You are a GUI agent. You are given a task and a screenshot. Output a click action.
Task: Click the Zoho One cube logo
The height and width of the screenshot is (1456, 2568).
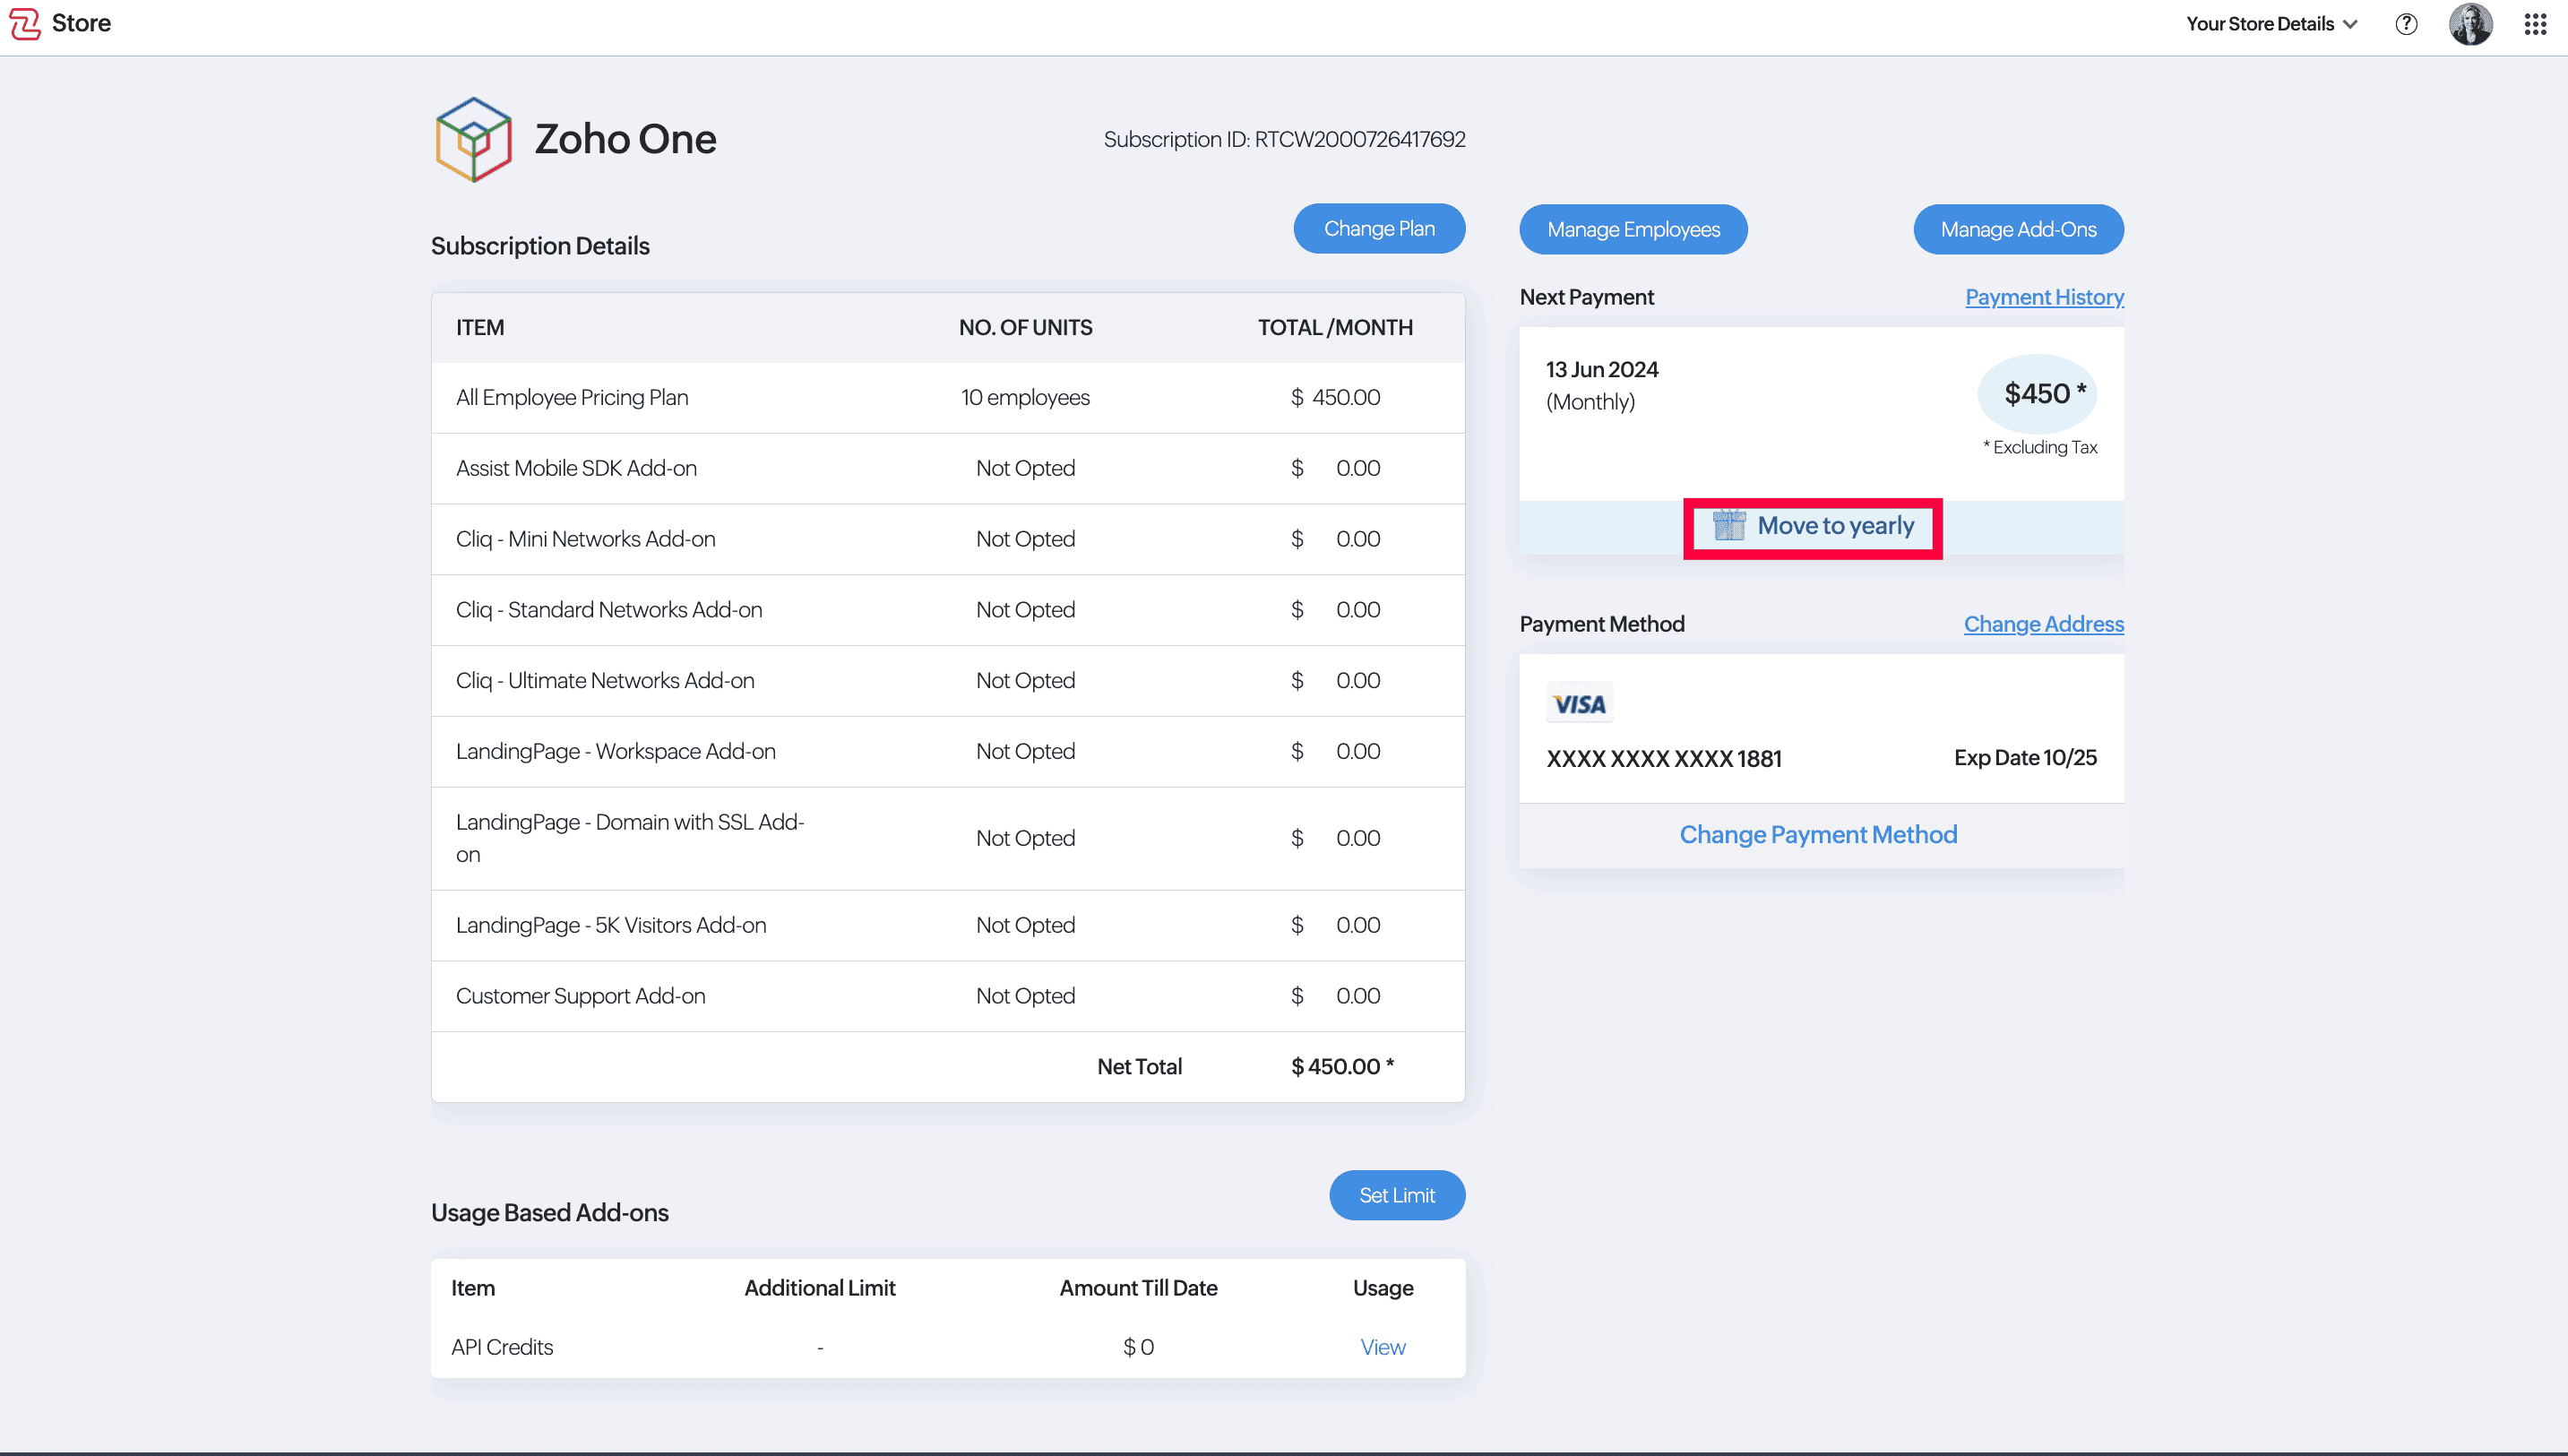pyautogui.click(x=473, y=139)
